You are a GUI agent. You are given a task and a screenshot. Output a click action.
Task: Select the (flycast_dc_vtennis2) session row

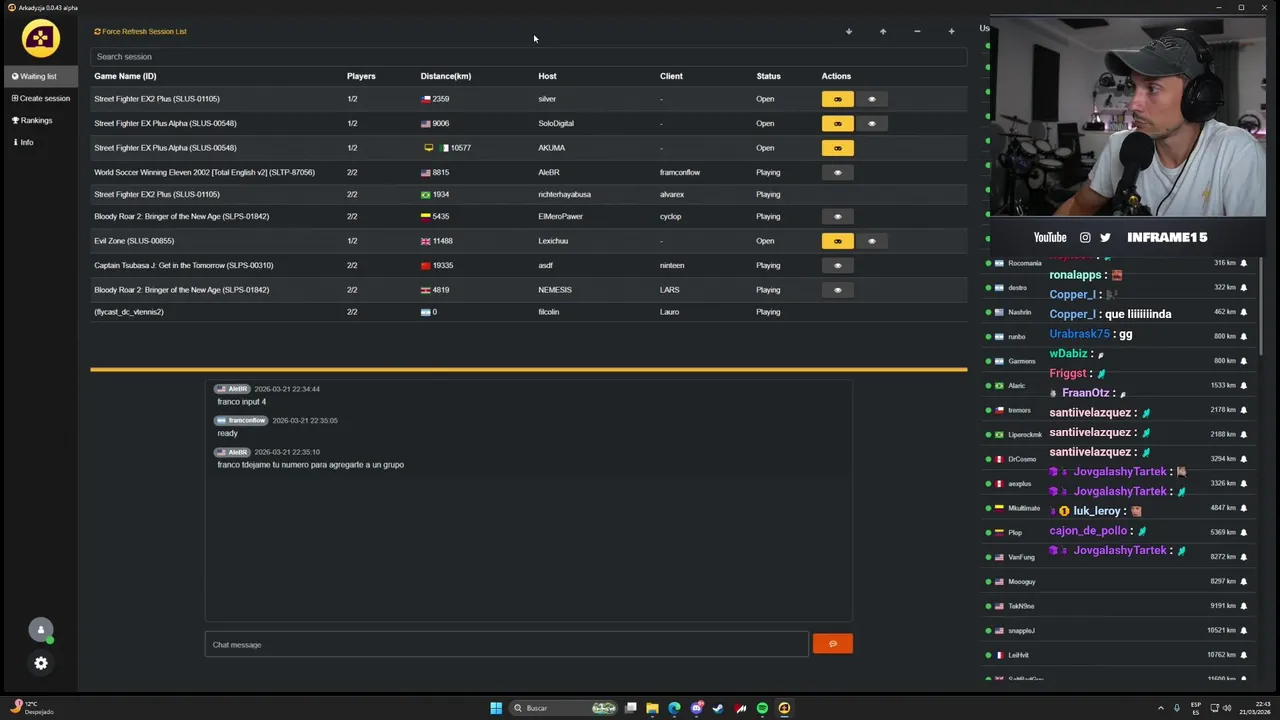pyautogui.click(x=528, y=312)
